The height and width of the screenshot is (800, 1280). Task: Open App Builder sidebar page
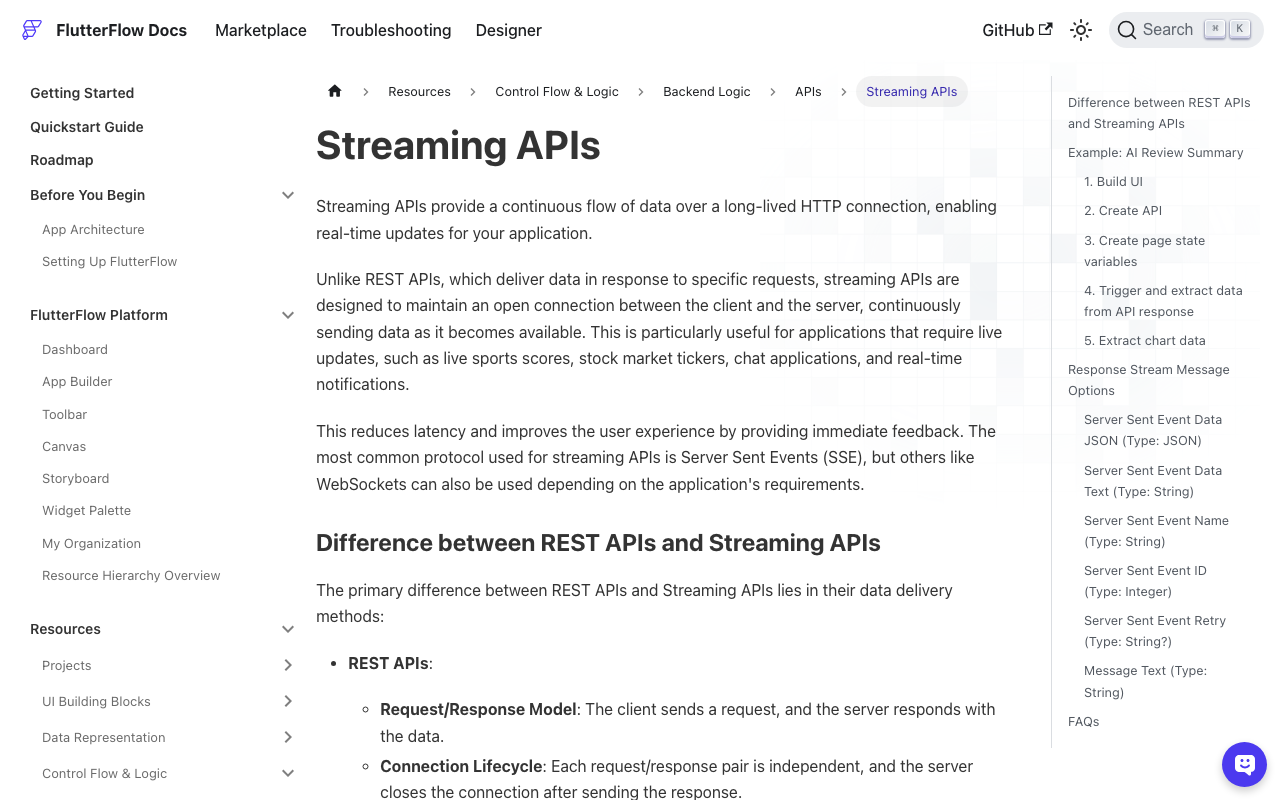[77, 381]
